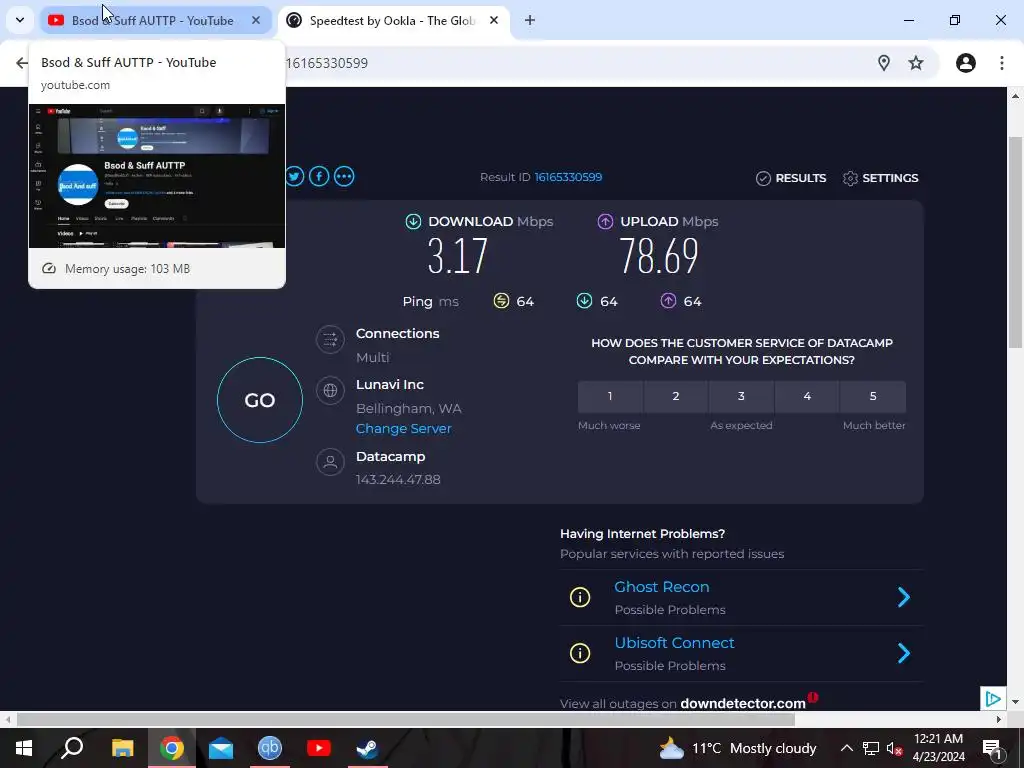Click the Datacamp provider person icon

tap(330, 462)
